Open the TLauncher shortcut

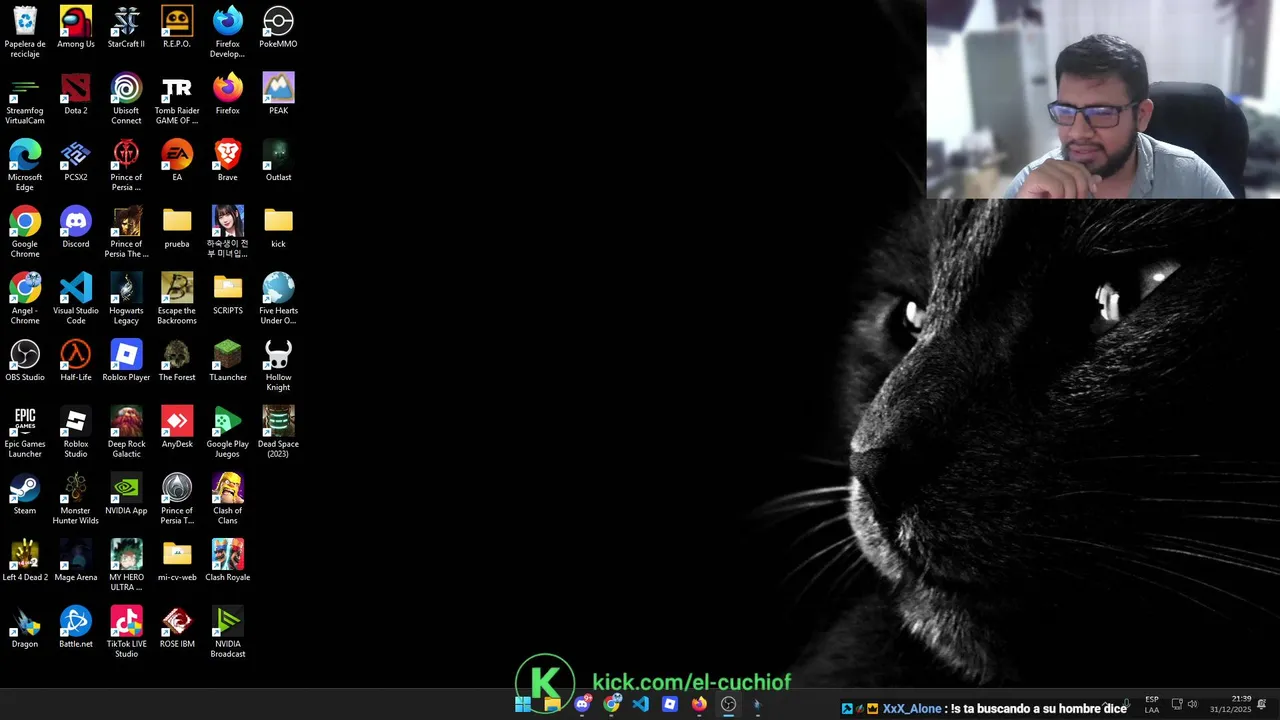pos(228,360)
